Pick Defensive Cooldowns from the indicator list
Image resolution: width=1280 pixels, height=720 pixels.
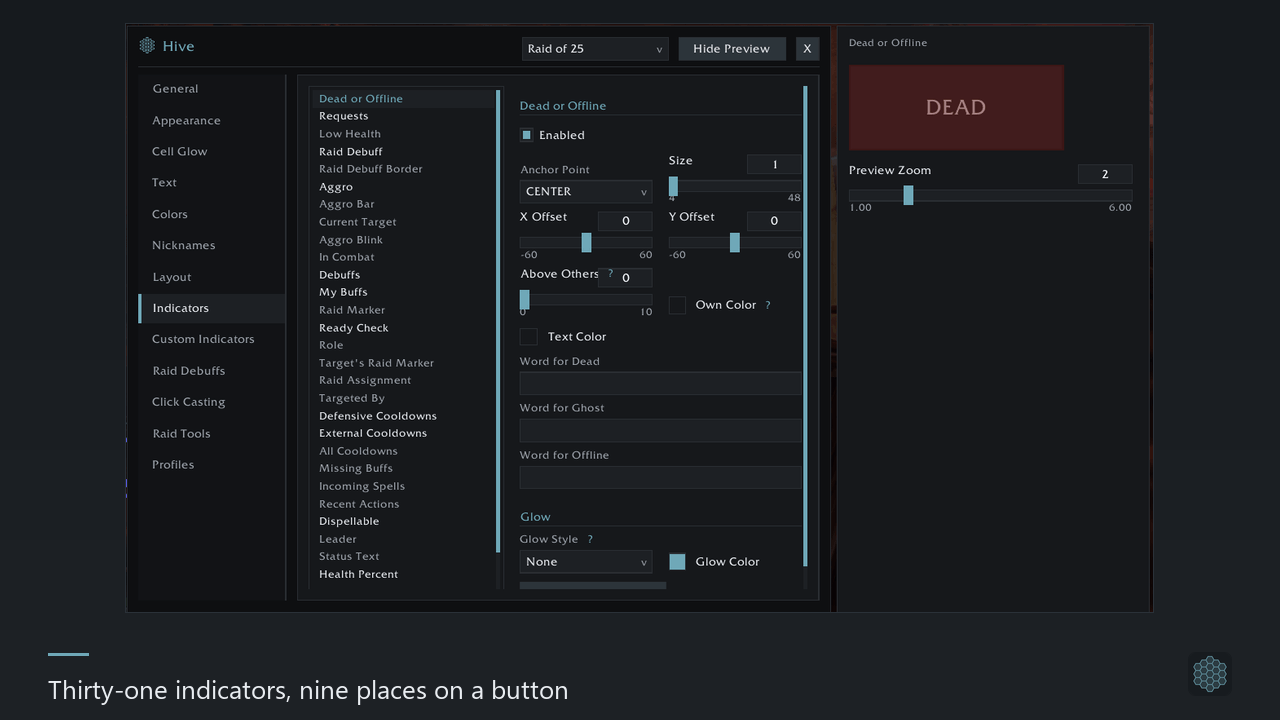402,416
